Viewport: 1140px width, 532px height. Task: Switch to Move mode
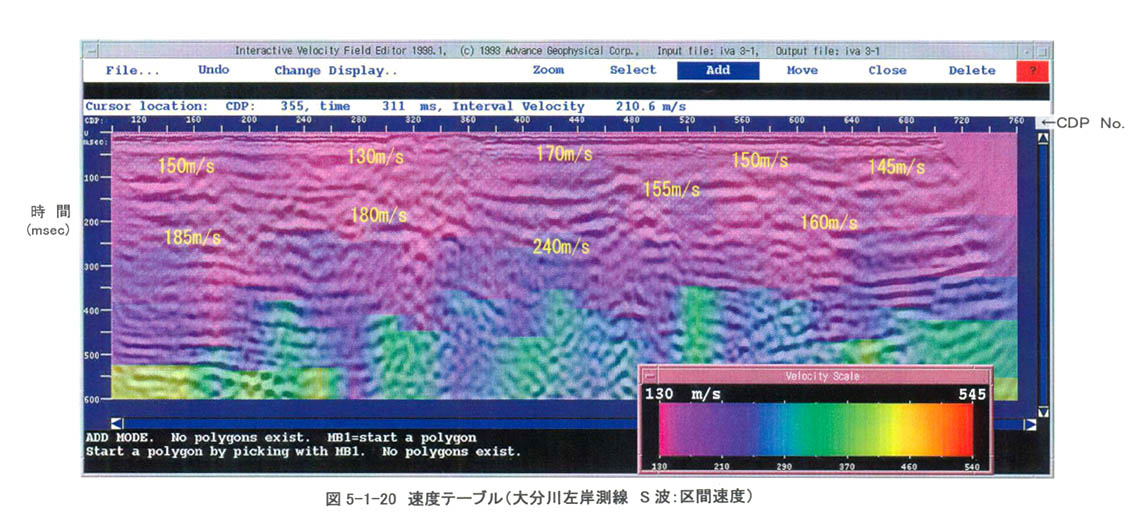coord(802,70)
